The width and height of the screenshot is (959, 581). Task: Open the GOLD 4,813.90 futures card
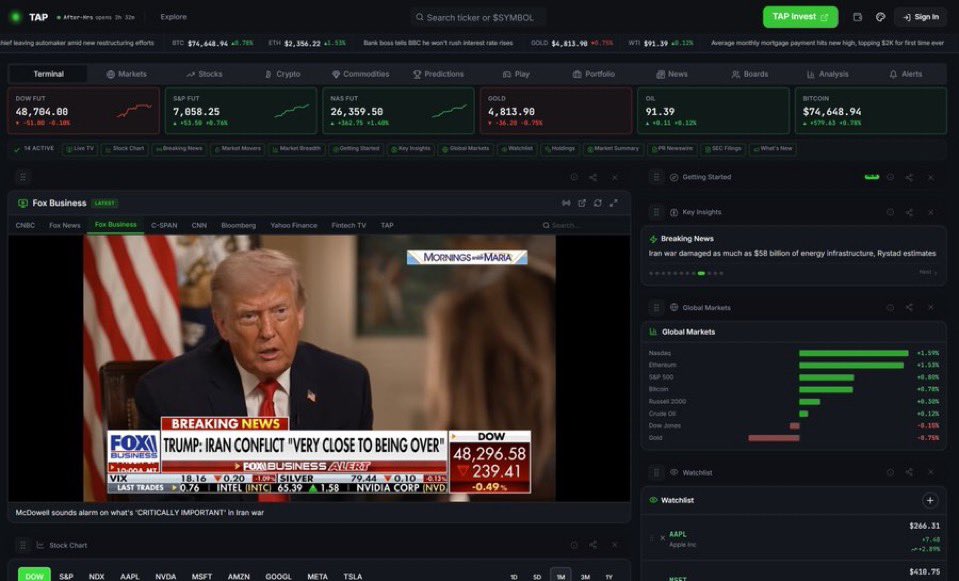pos(555,111)
